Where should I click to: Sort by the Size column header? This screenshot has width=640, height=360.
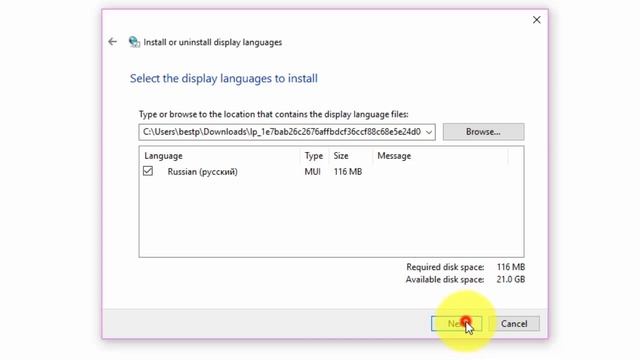341,156
